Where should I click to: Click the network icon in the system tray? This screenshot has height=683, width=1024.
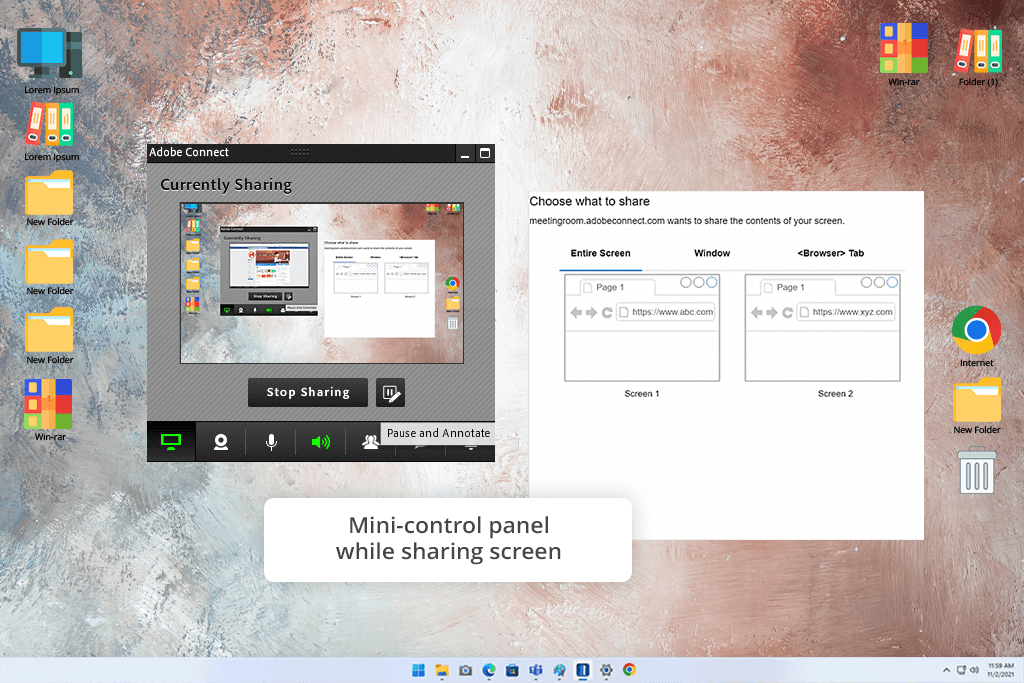[x=961, y=671]
